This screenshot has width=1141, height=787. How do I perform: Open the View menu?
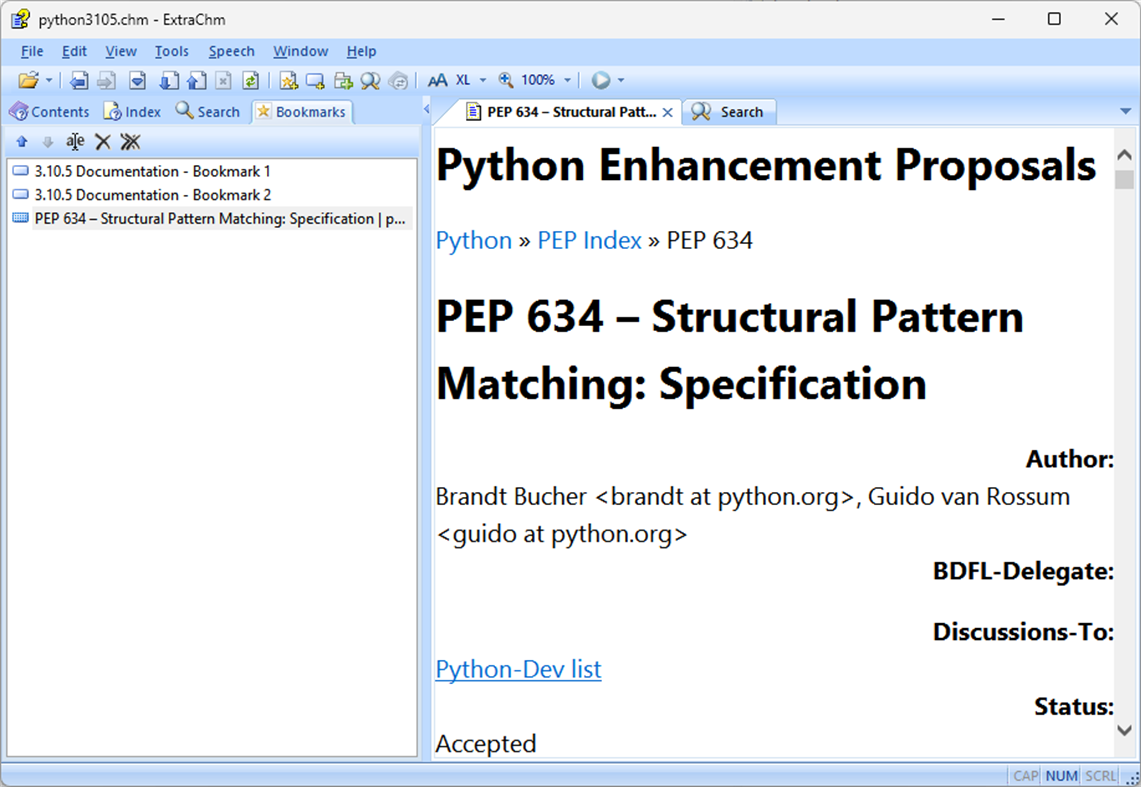[121, 52]
